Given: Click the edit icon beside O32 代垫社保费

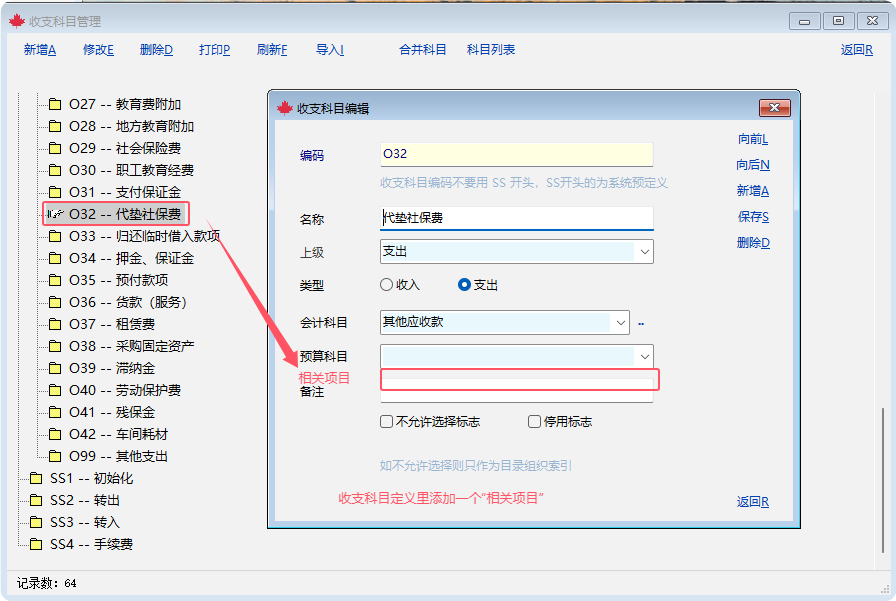Looking at the screenshot, I should coord(54,214).
